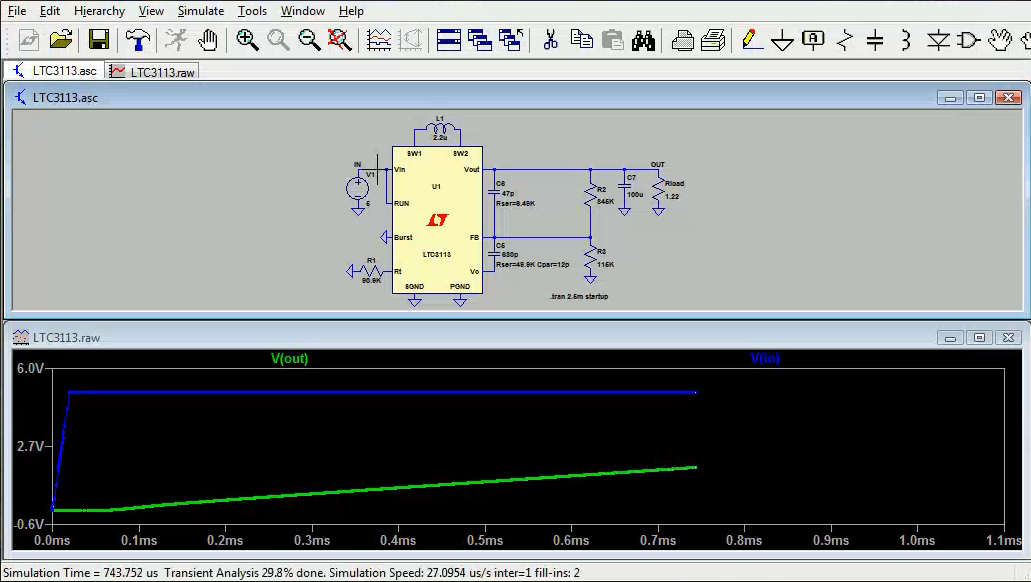Switch to the LTC3113.asc tab
This screenshot has height=582, width=1031.
point(55,70)
